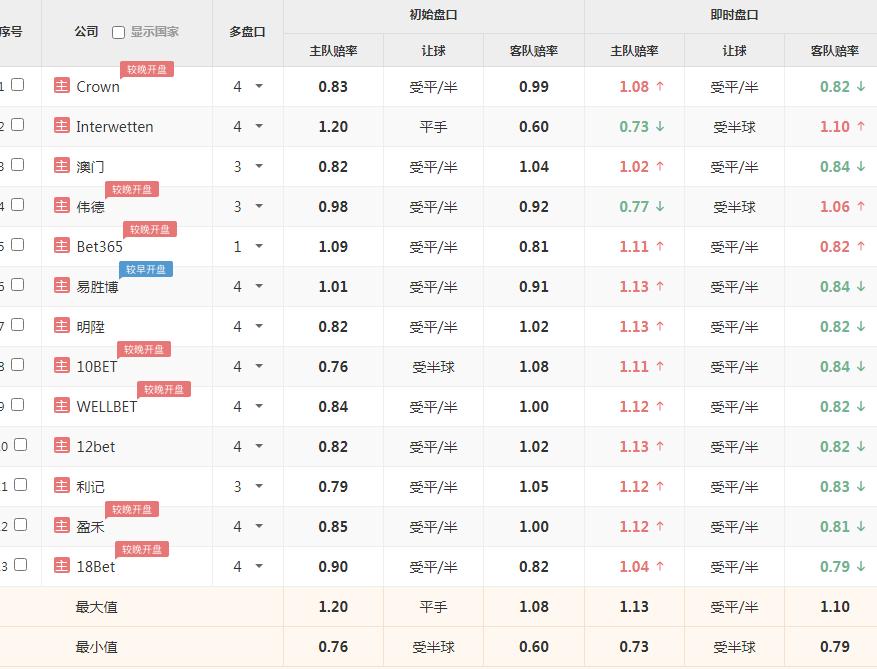This screenshot has width=877, height=669.
Task: Click the red 主 icon beside Crown
Action: (62, 86)
